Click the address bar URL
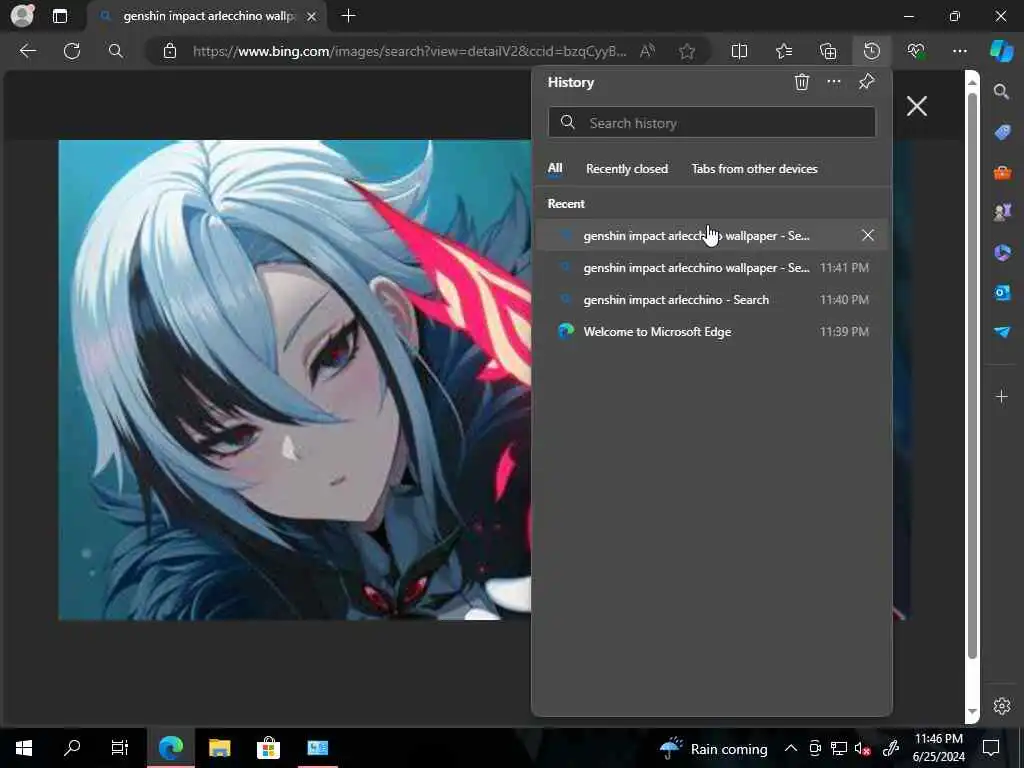The height and width of the screenshot is (768, 1024). 409,51
